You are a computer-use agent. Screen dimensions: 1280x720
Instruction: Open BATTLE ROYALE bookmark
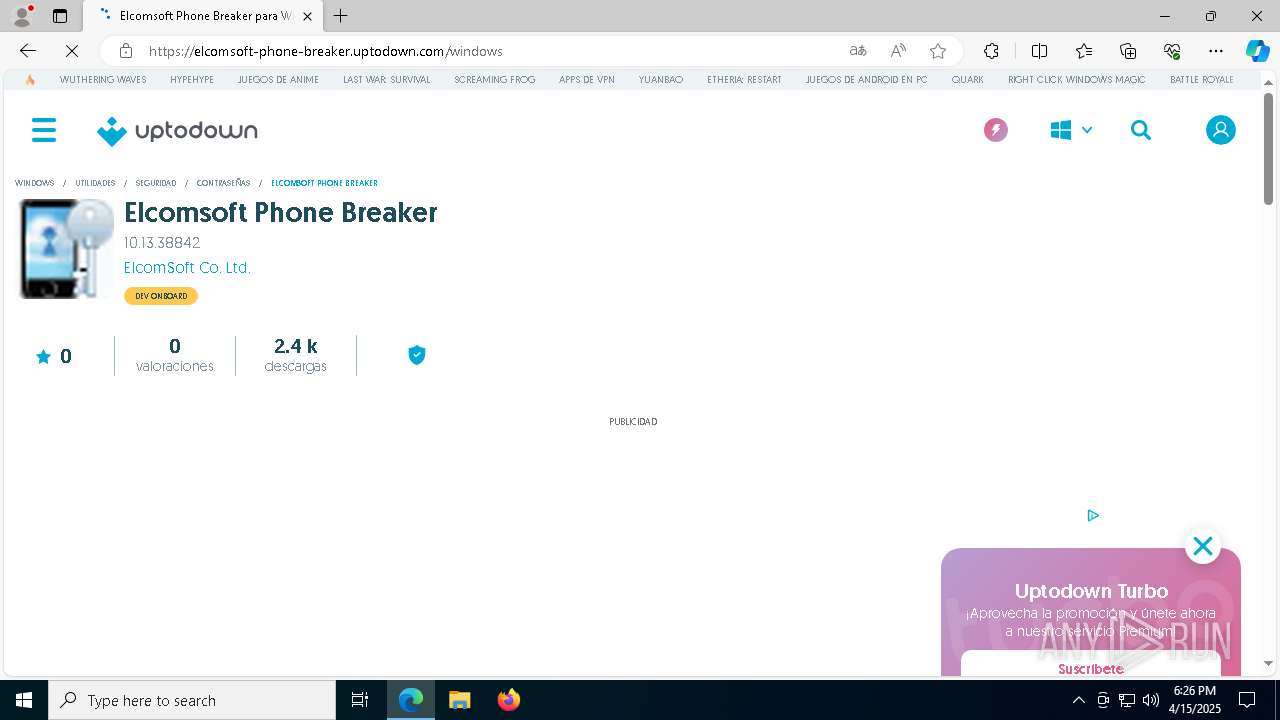point(1202,79)
